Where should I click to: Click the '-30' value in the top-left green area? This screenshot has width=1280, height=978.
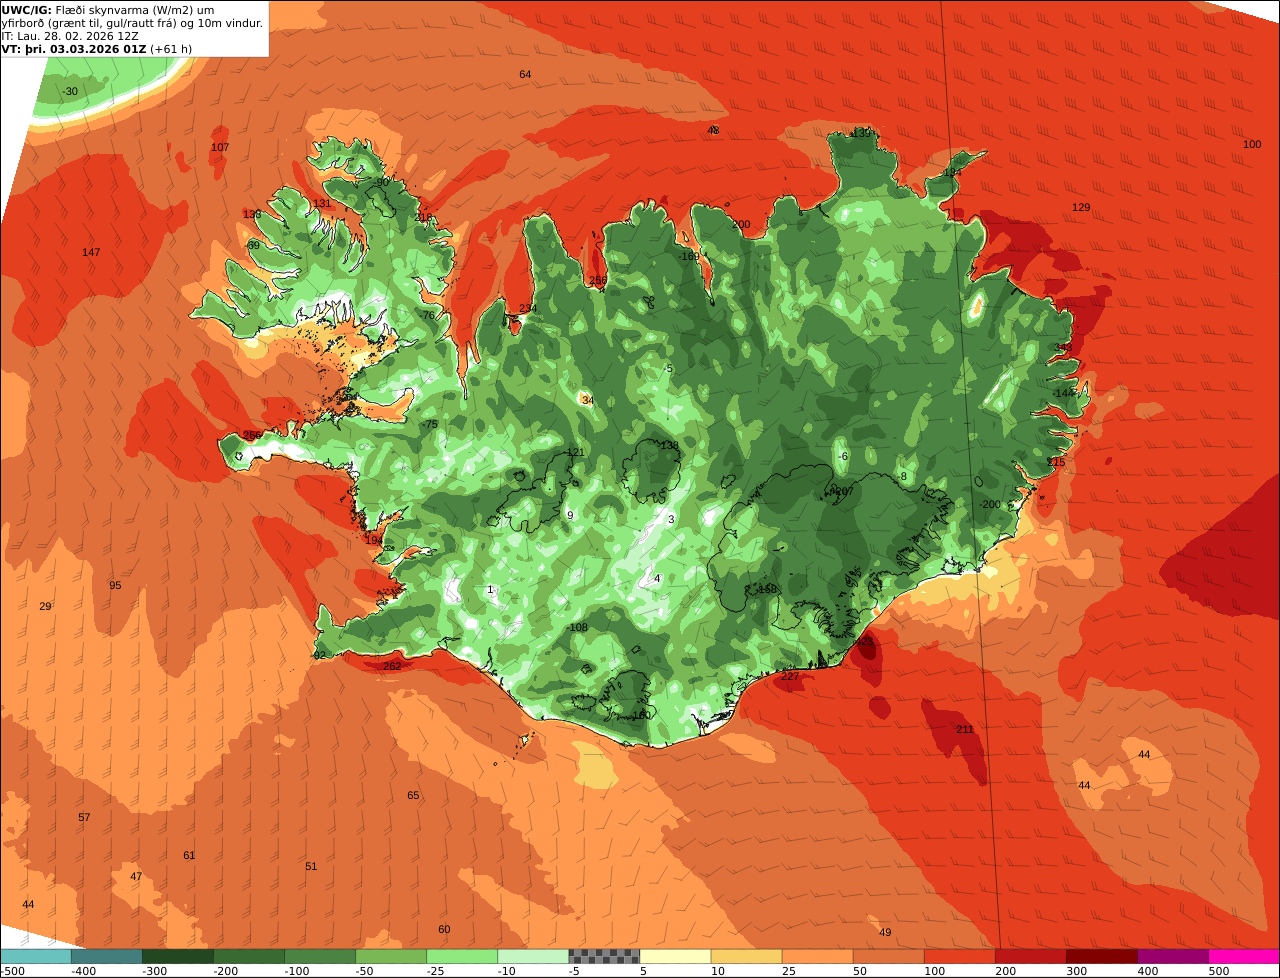tap(69, 92)
